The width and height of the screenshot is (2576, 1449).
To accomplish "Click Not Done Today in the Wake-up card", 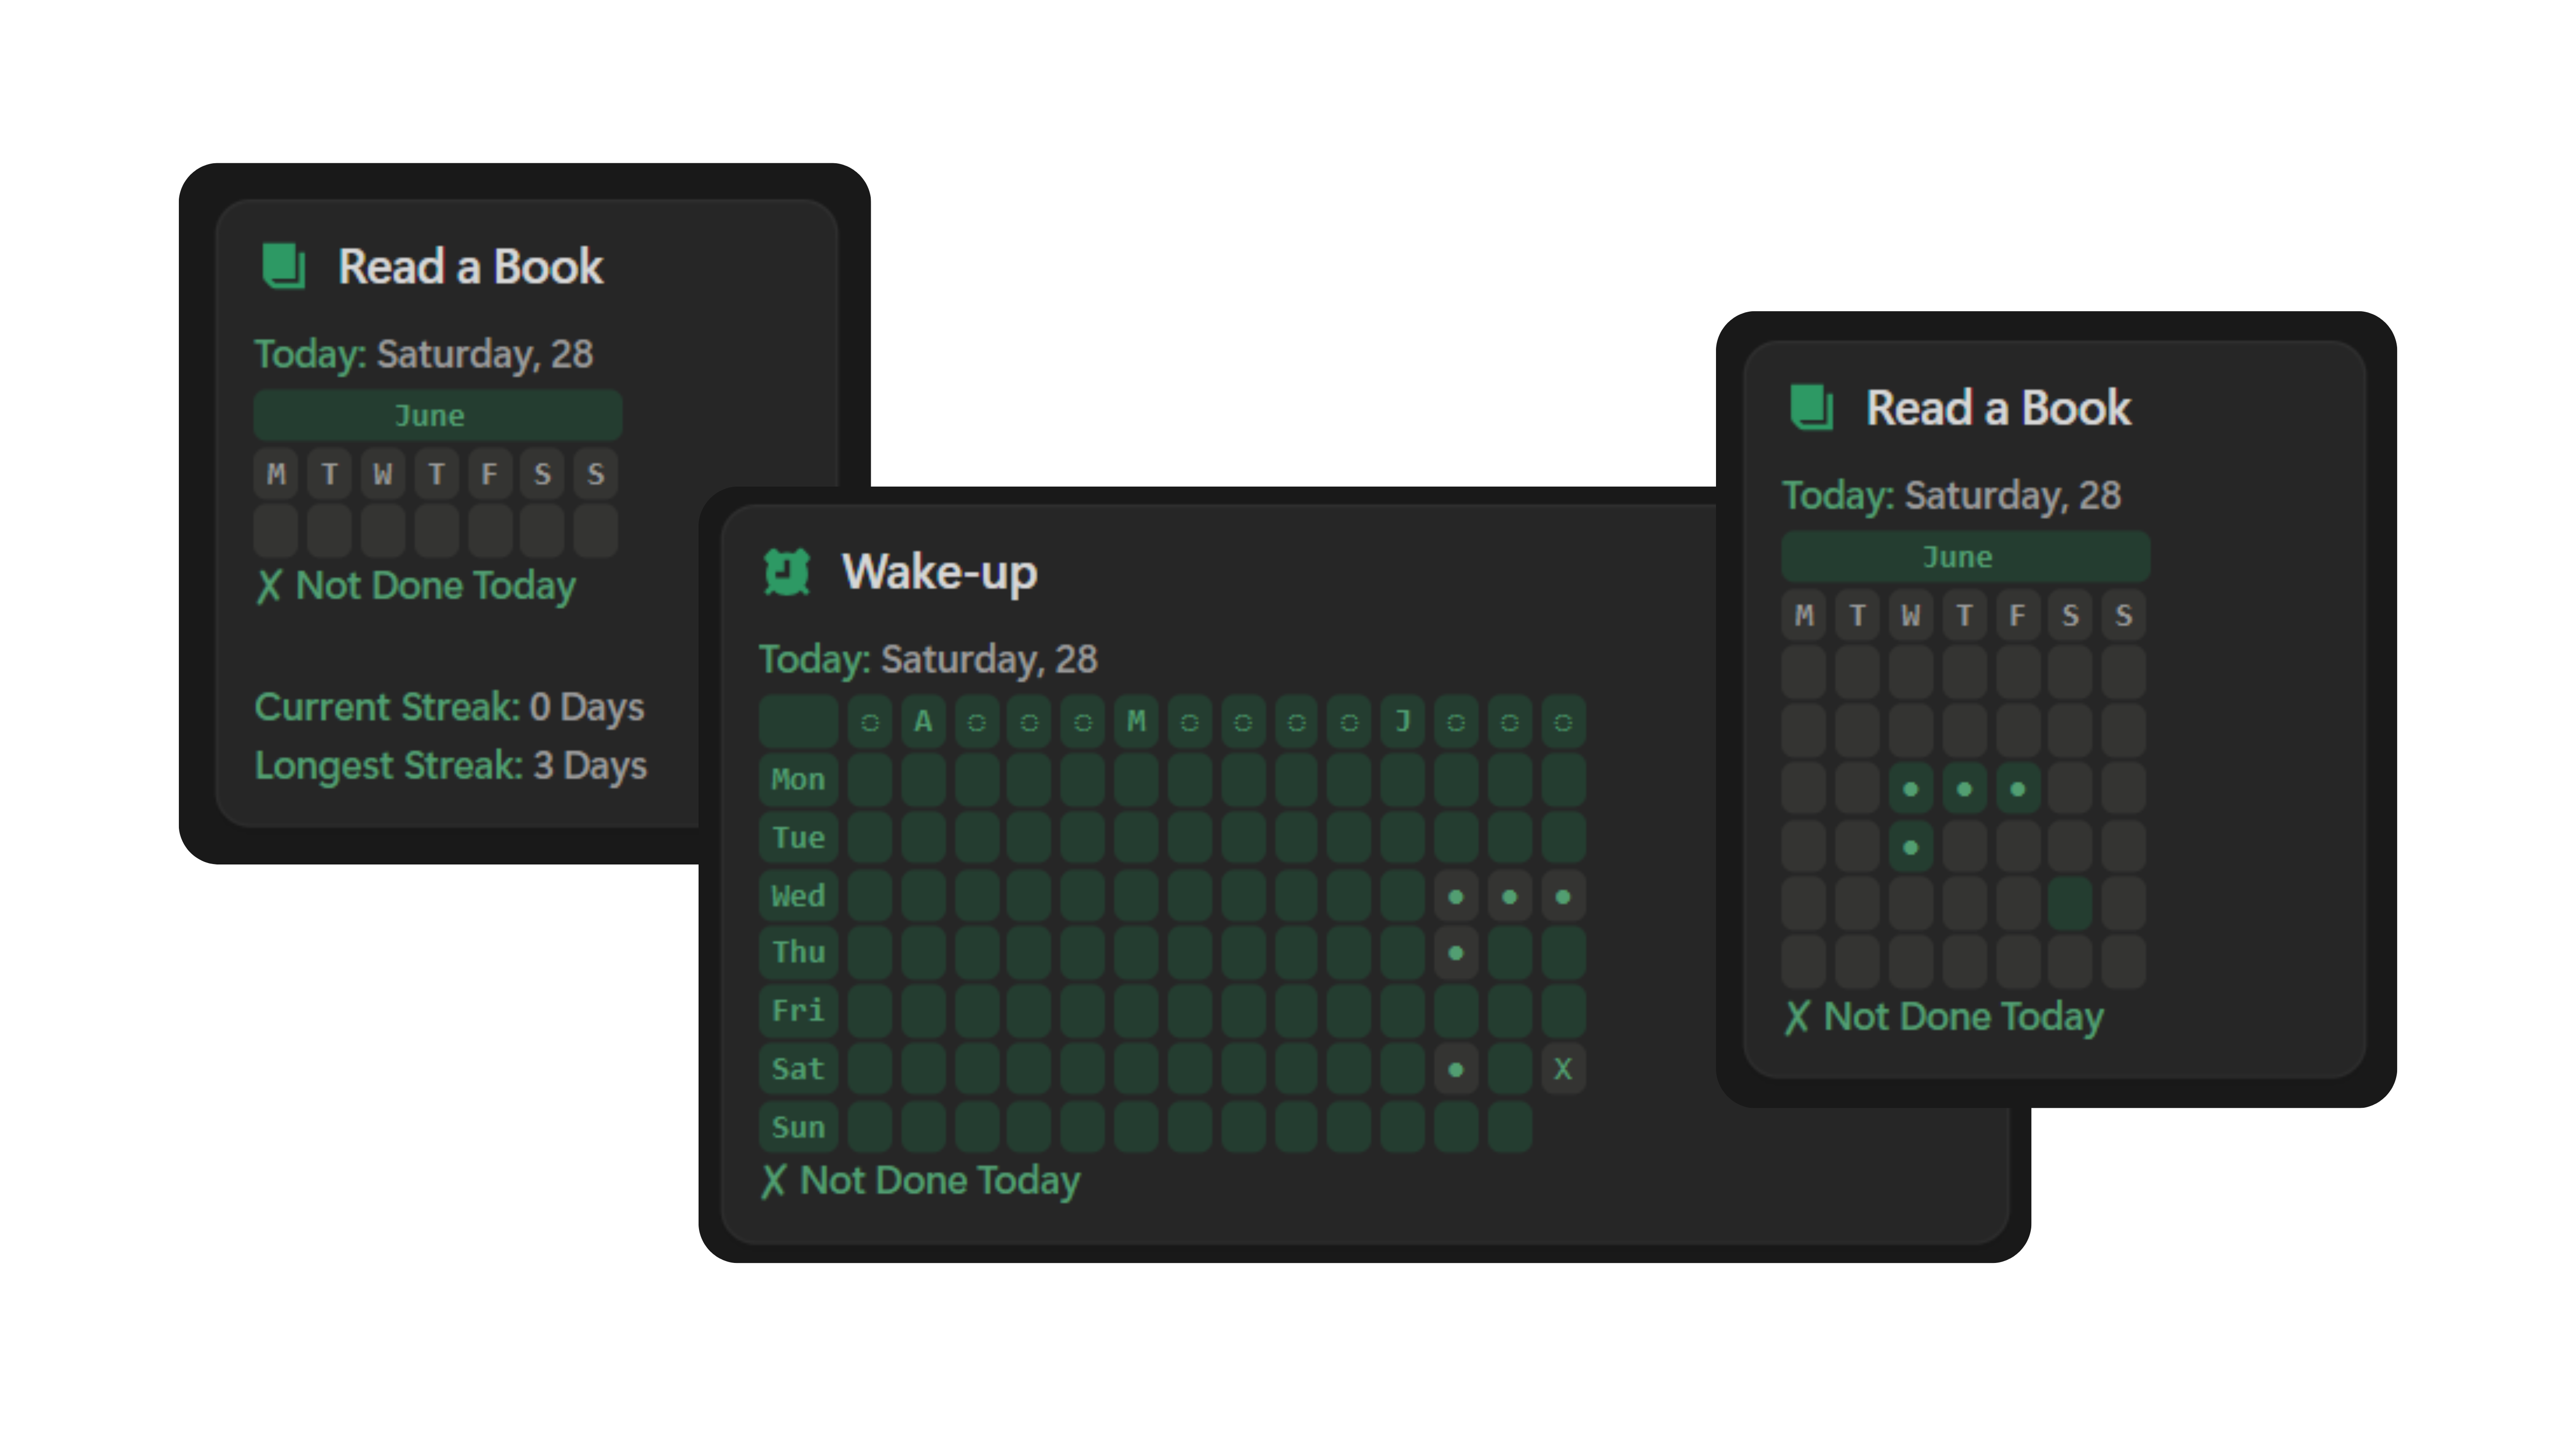I will pyautogui.click(x=920, y=1180).
